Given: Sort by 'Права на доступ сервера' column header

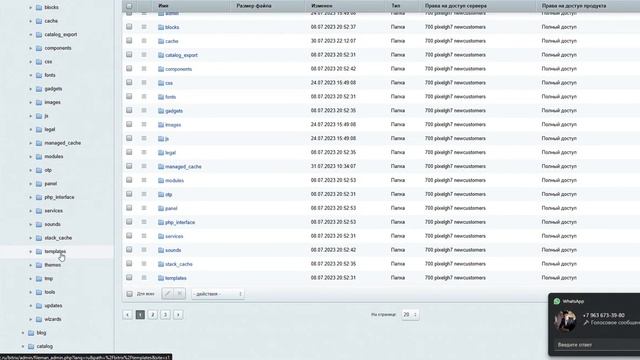Looking at the screenshot, I should (x=456, y=6).
